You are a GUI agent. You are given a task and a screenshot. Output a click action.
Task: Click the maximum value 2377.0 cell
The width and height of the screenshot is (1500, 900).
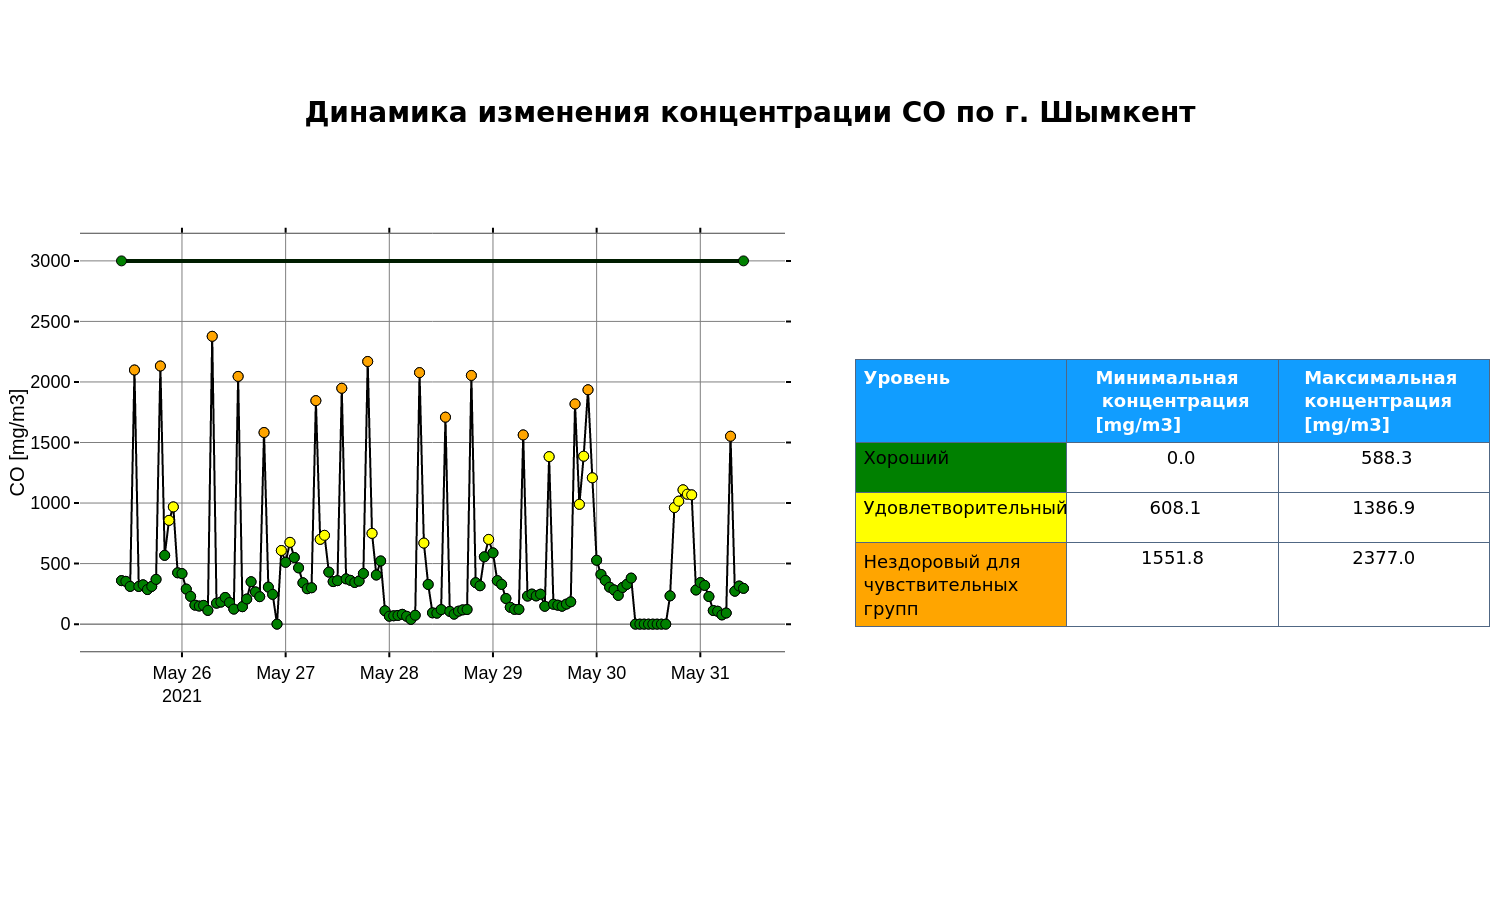[x=1384, y=585]
